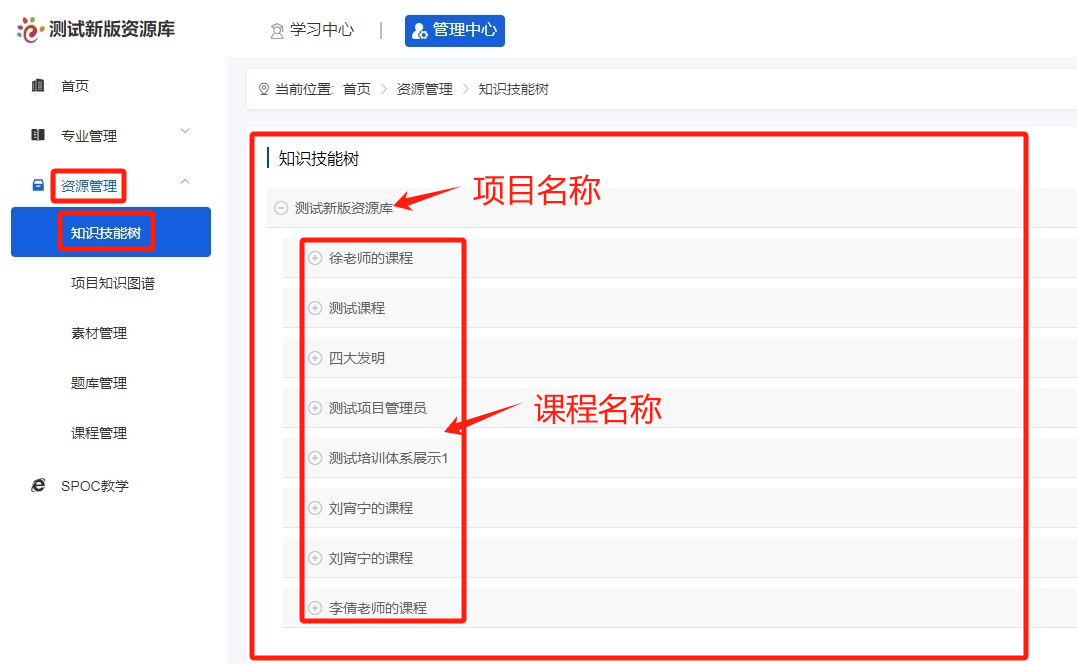
Task: Select the 徐老师的课程 row text
Action: click(x=371, y=258)
